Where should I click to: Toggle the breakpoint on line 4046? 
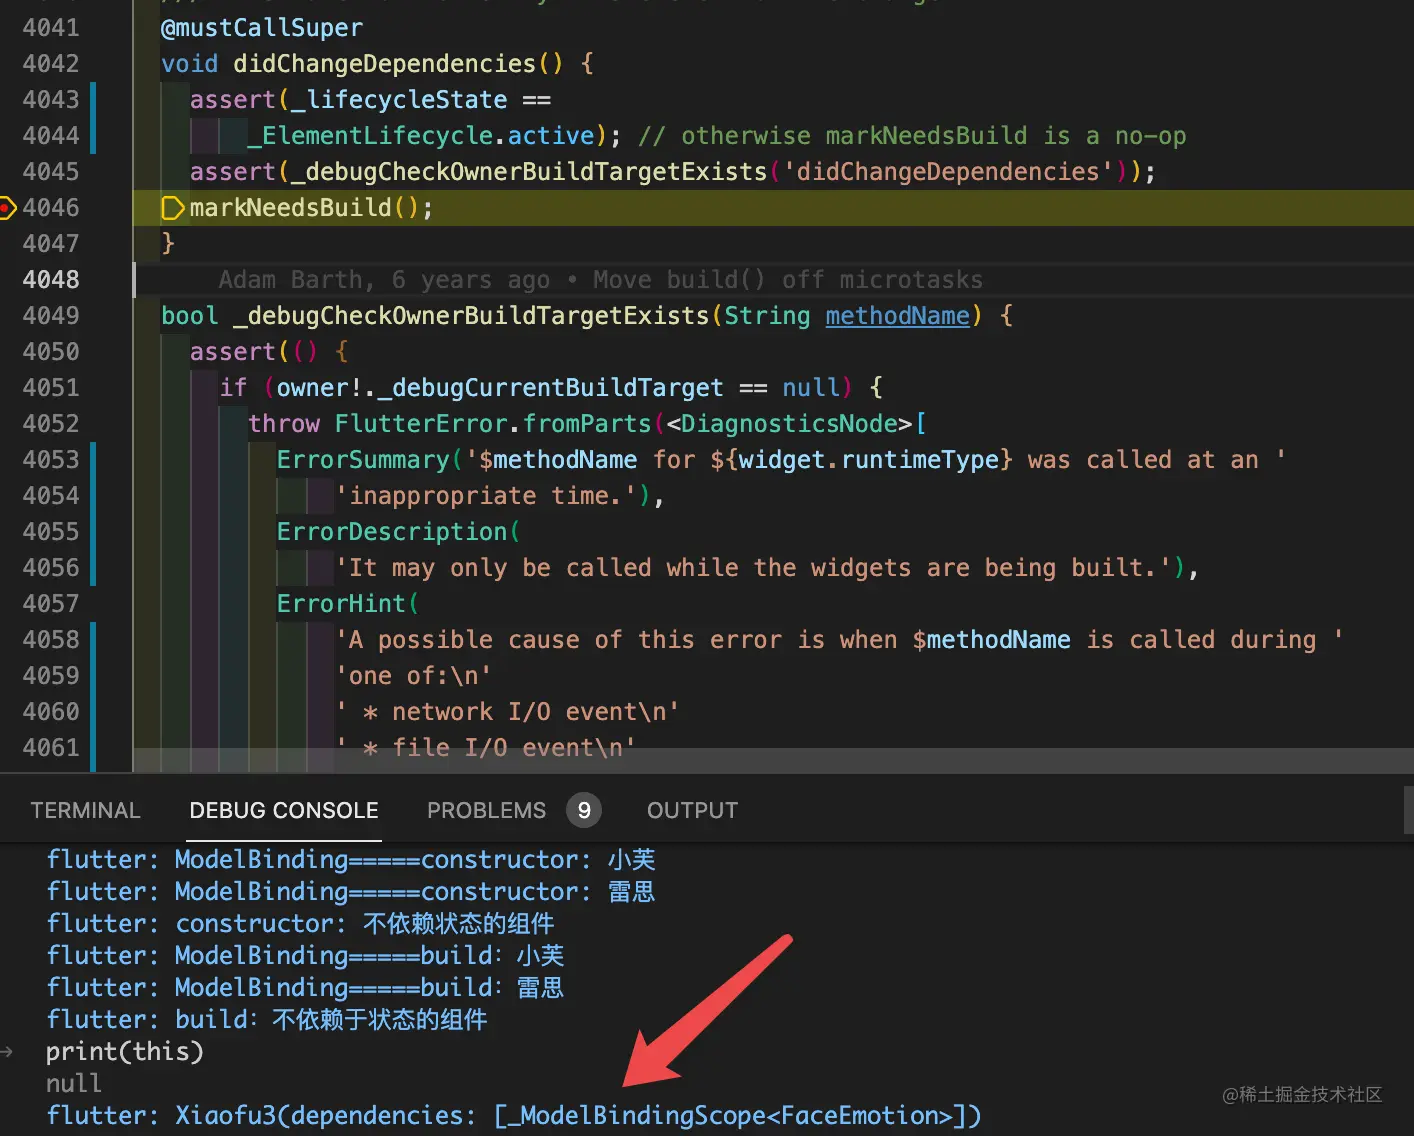coord(7,208)
